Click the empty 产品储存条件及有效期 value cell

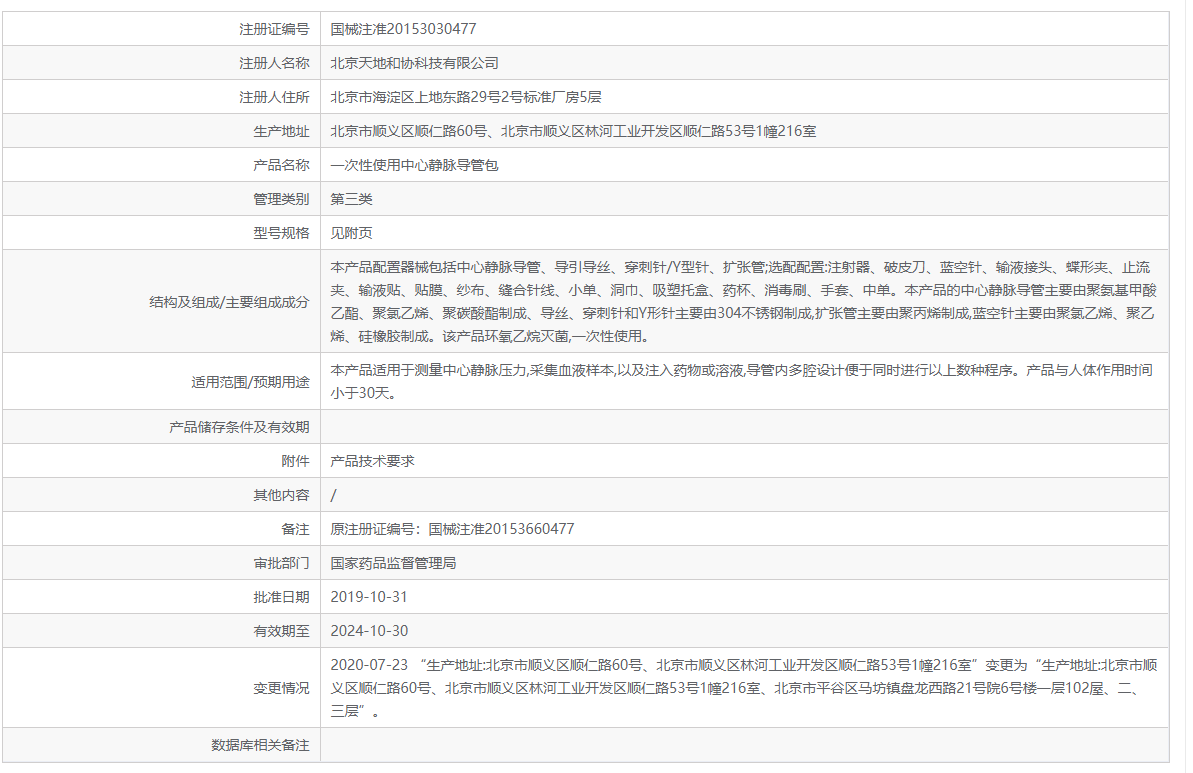coord(700,426)
